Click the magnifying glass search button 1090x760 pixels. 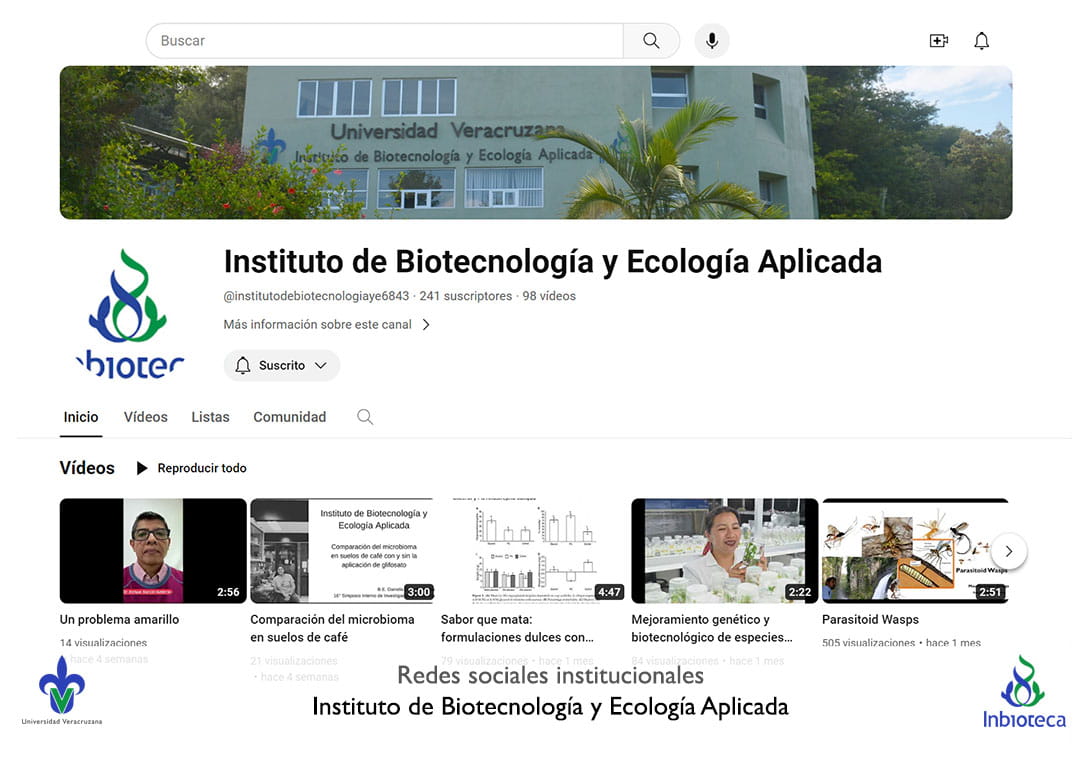pyautogui.click(x=651, y=41)
